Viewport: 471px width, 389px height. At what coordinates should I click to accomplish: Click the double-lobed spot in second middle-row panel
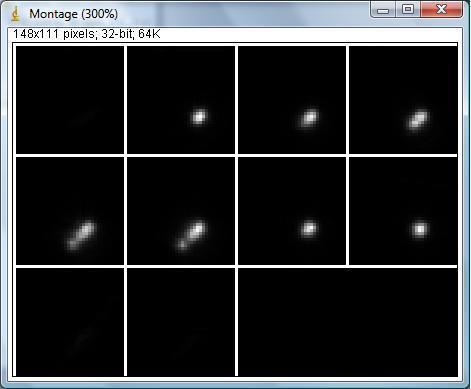coord(190,234)
